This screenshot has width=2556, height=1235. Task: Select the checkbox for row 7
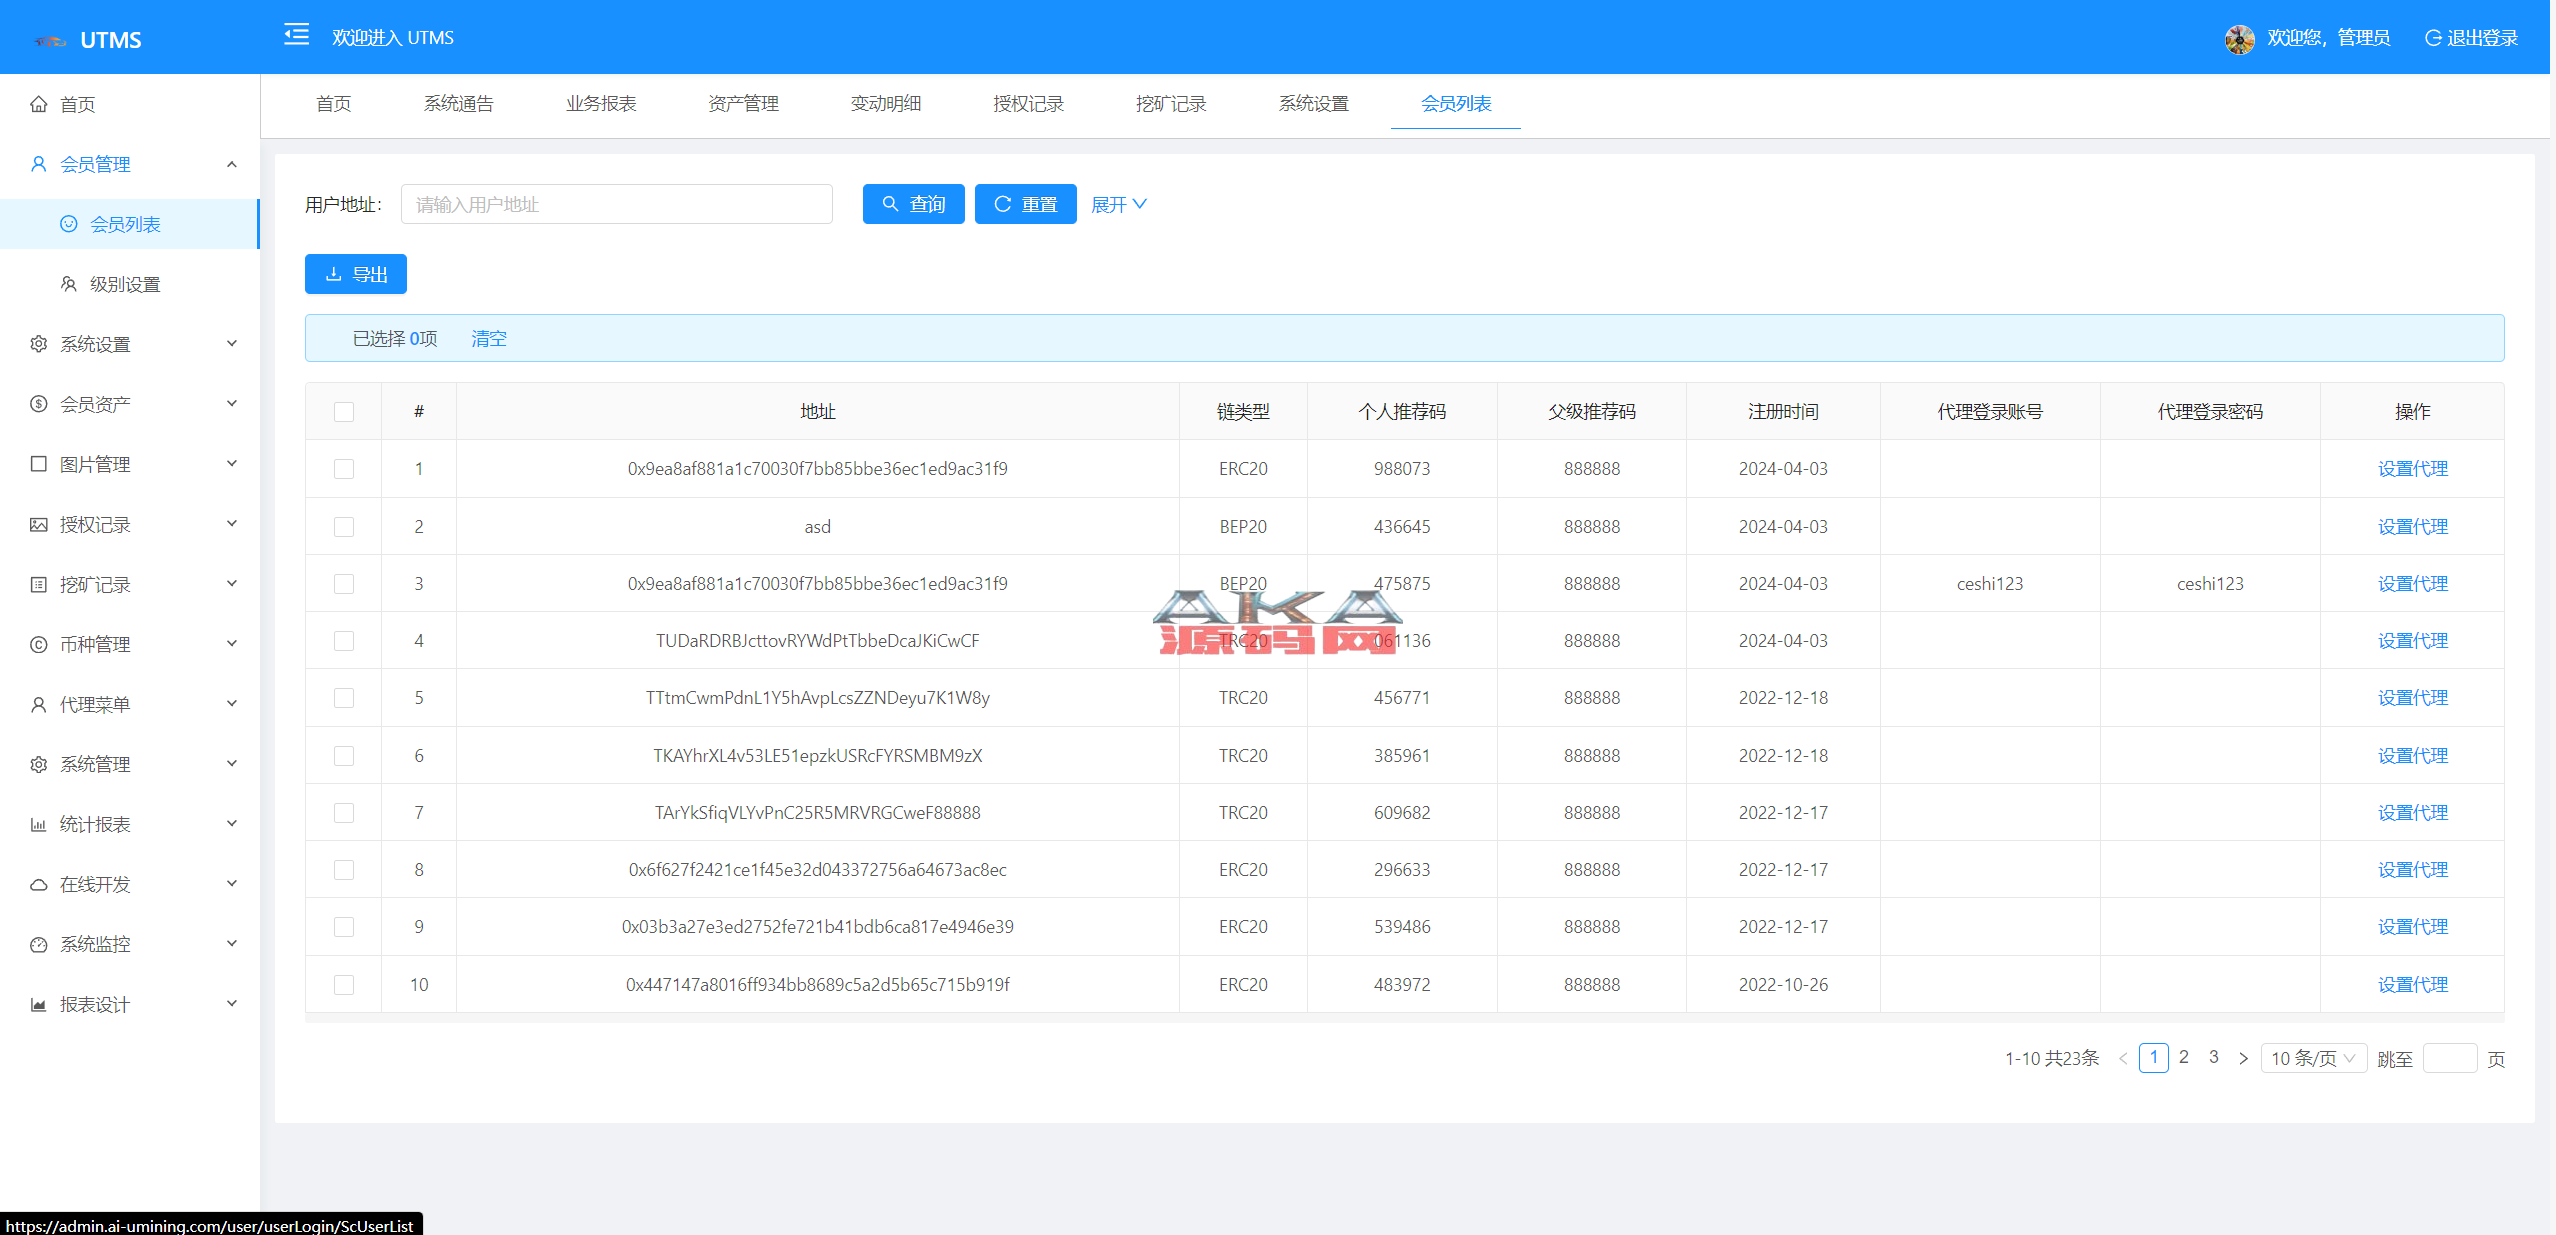click(344, 813)
